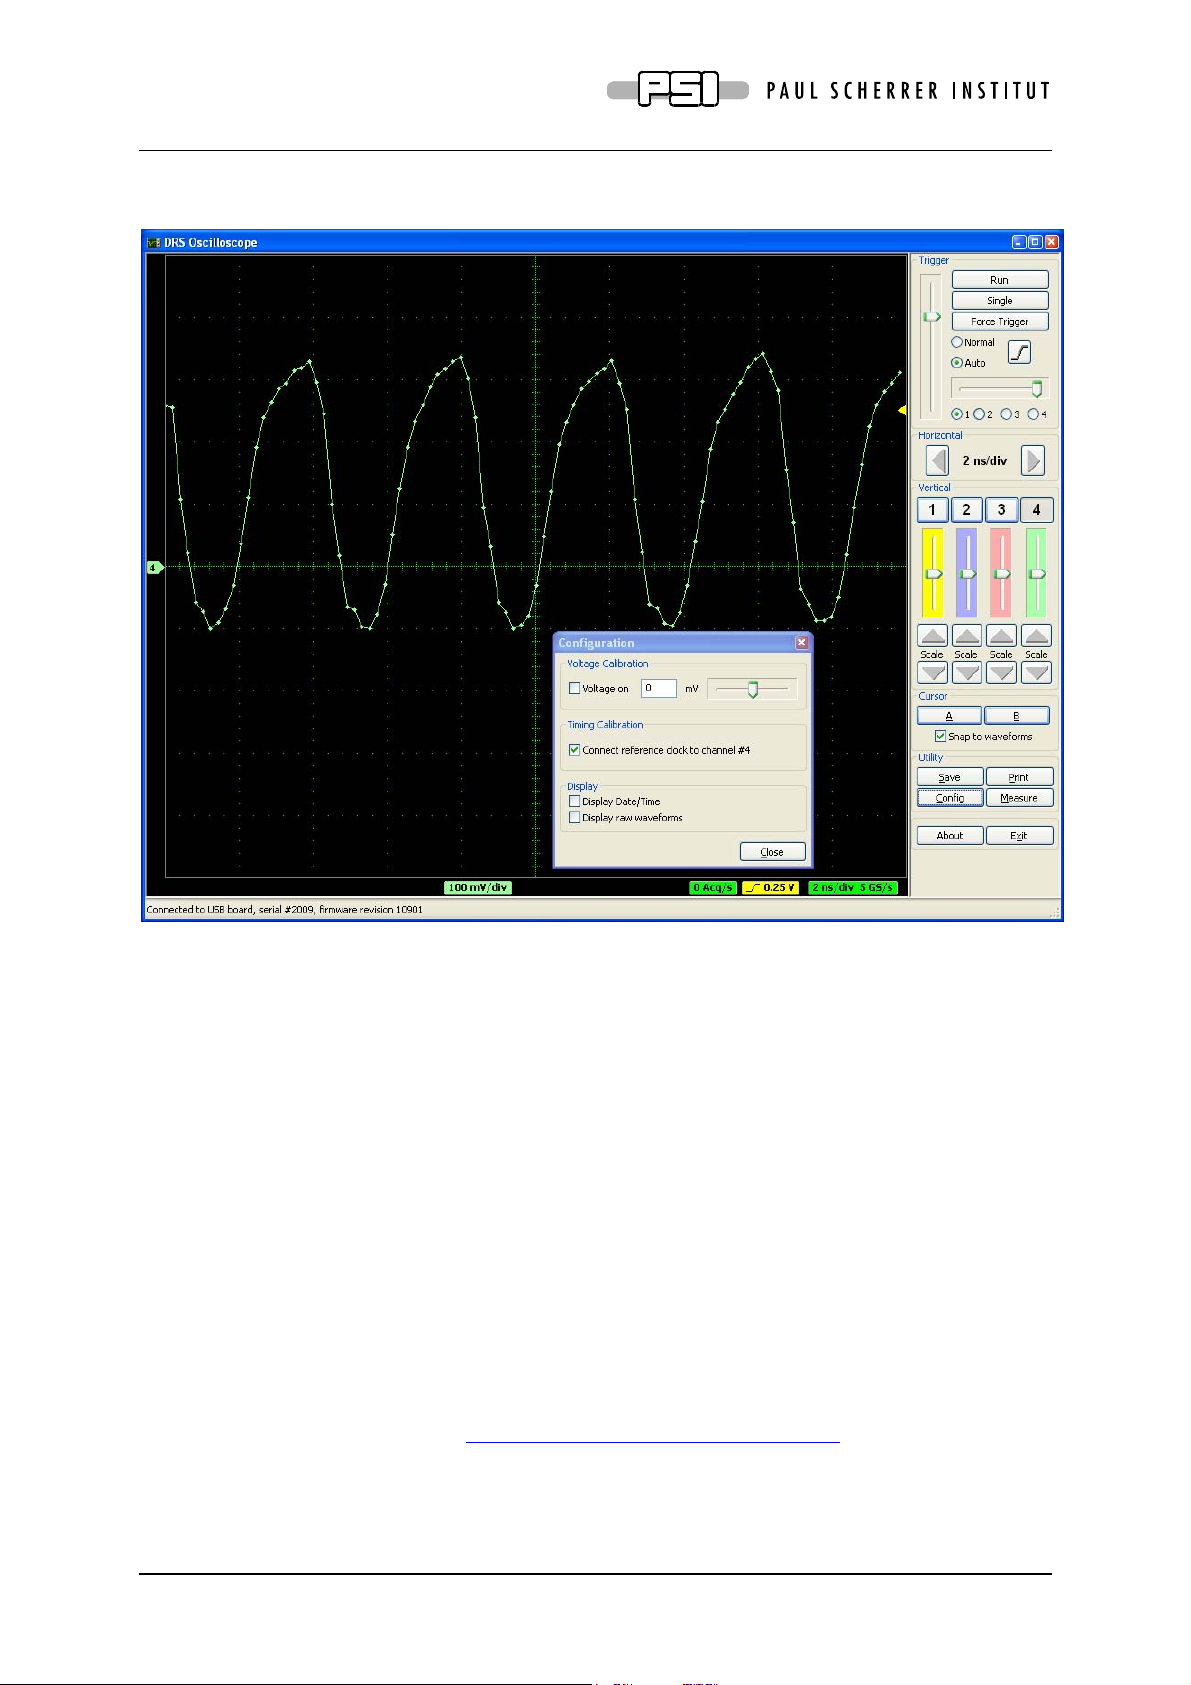Enable Display Date/Time checkbox
This screenshot has height=1685, width=1191.
pyautogui.click(x=574, y=801)
